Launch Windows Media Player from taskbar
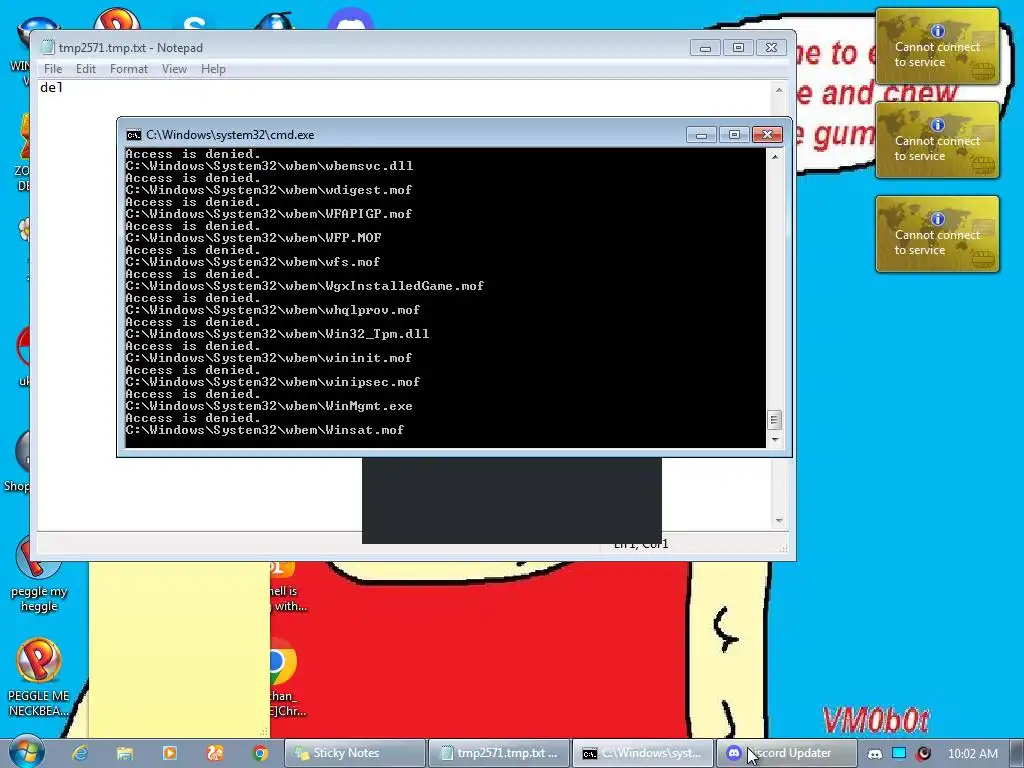The height and width of the screenshot is (768, 1024). pyautogui.click(x=170, y=753)
